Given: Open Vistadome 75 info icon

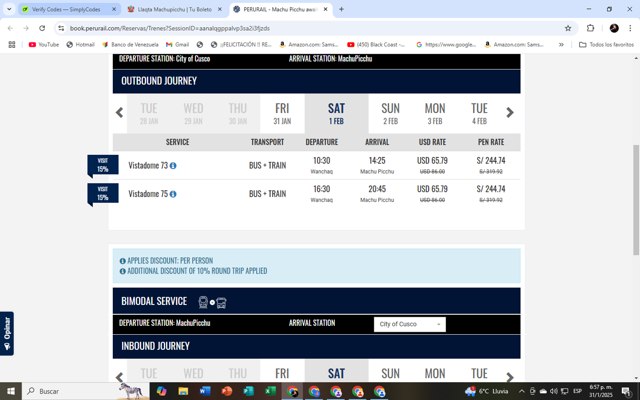Looking at the screenshot, I should click(173, 194).
